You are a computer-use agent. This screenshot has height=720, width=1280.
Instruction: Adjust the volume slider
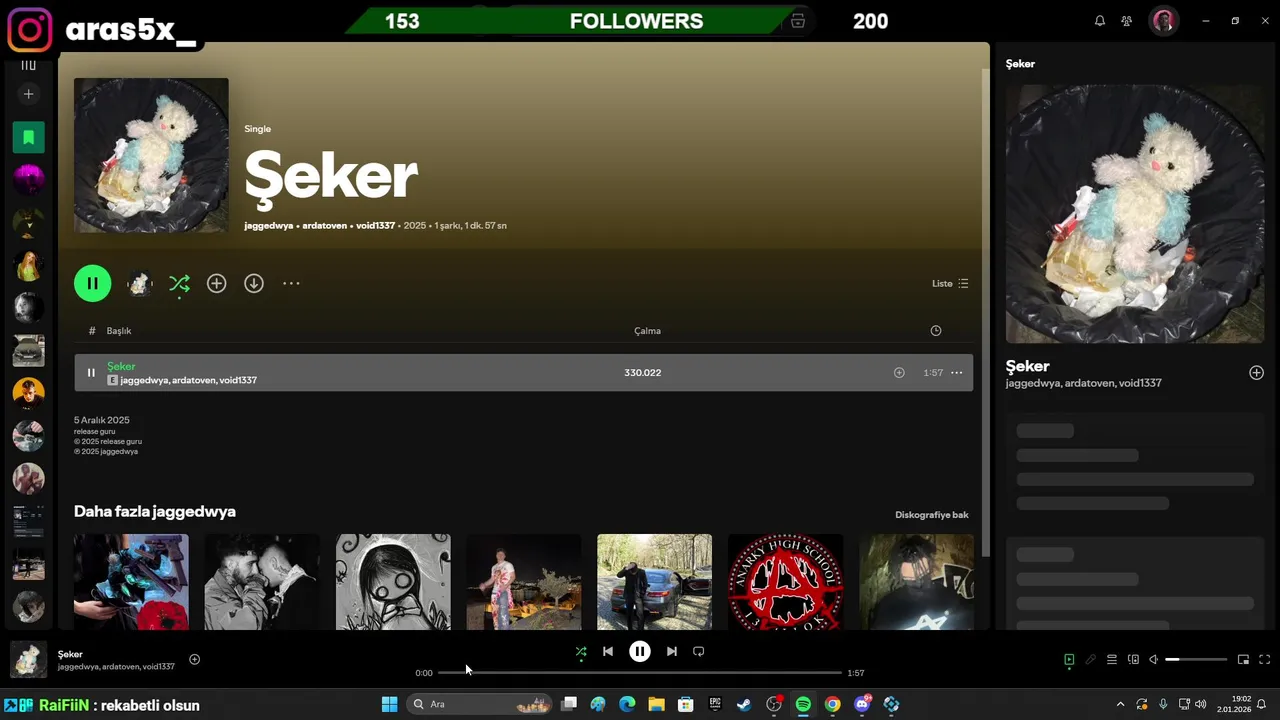pyautogui.click(x=1196, y=660)
